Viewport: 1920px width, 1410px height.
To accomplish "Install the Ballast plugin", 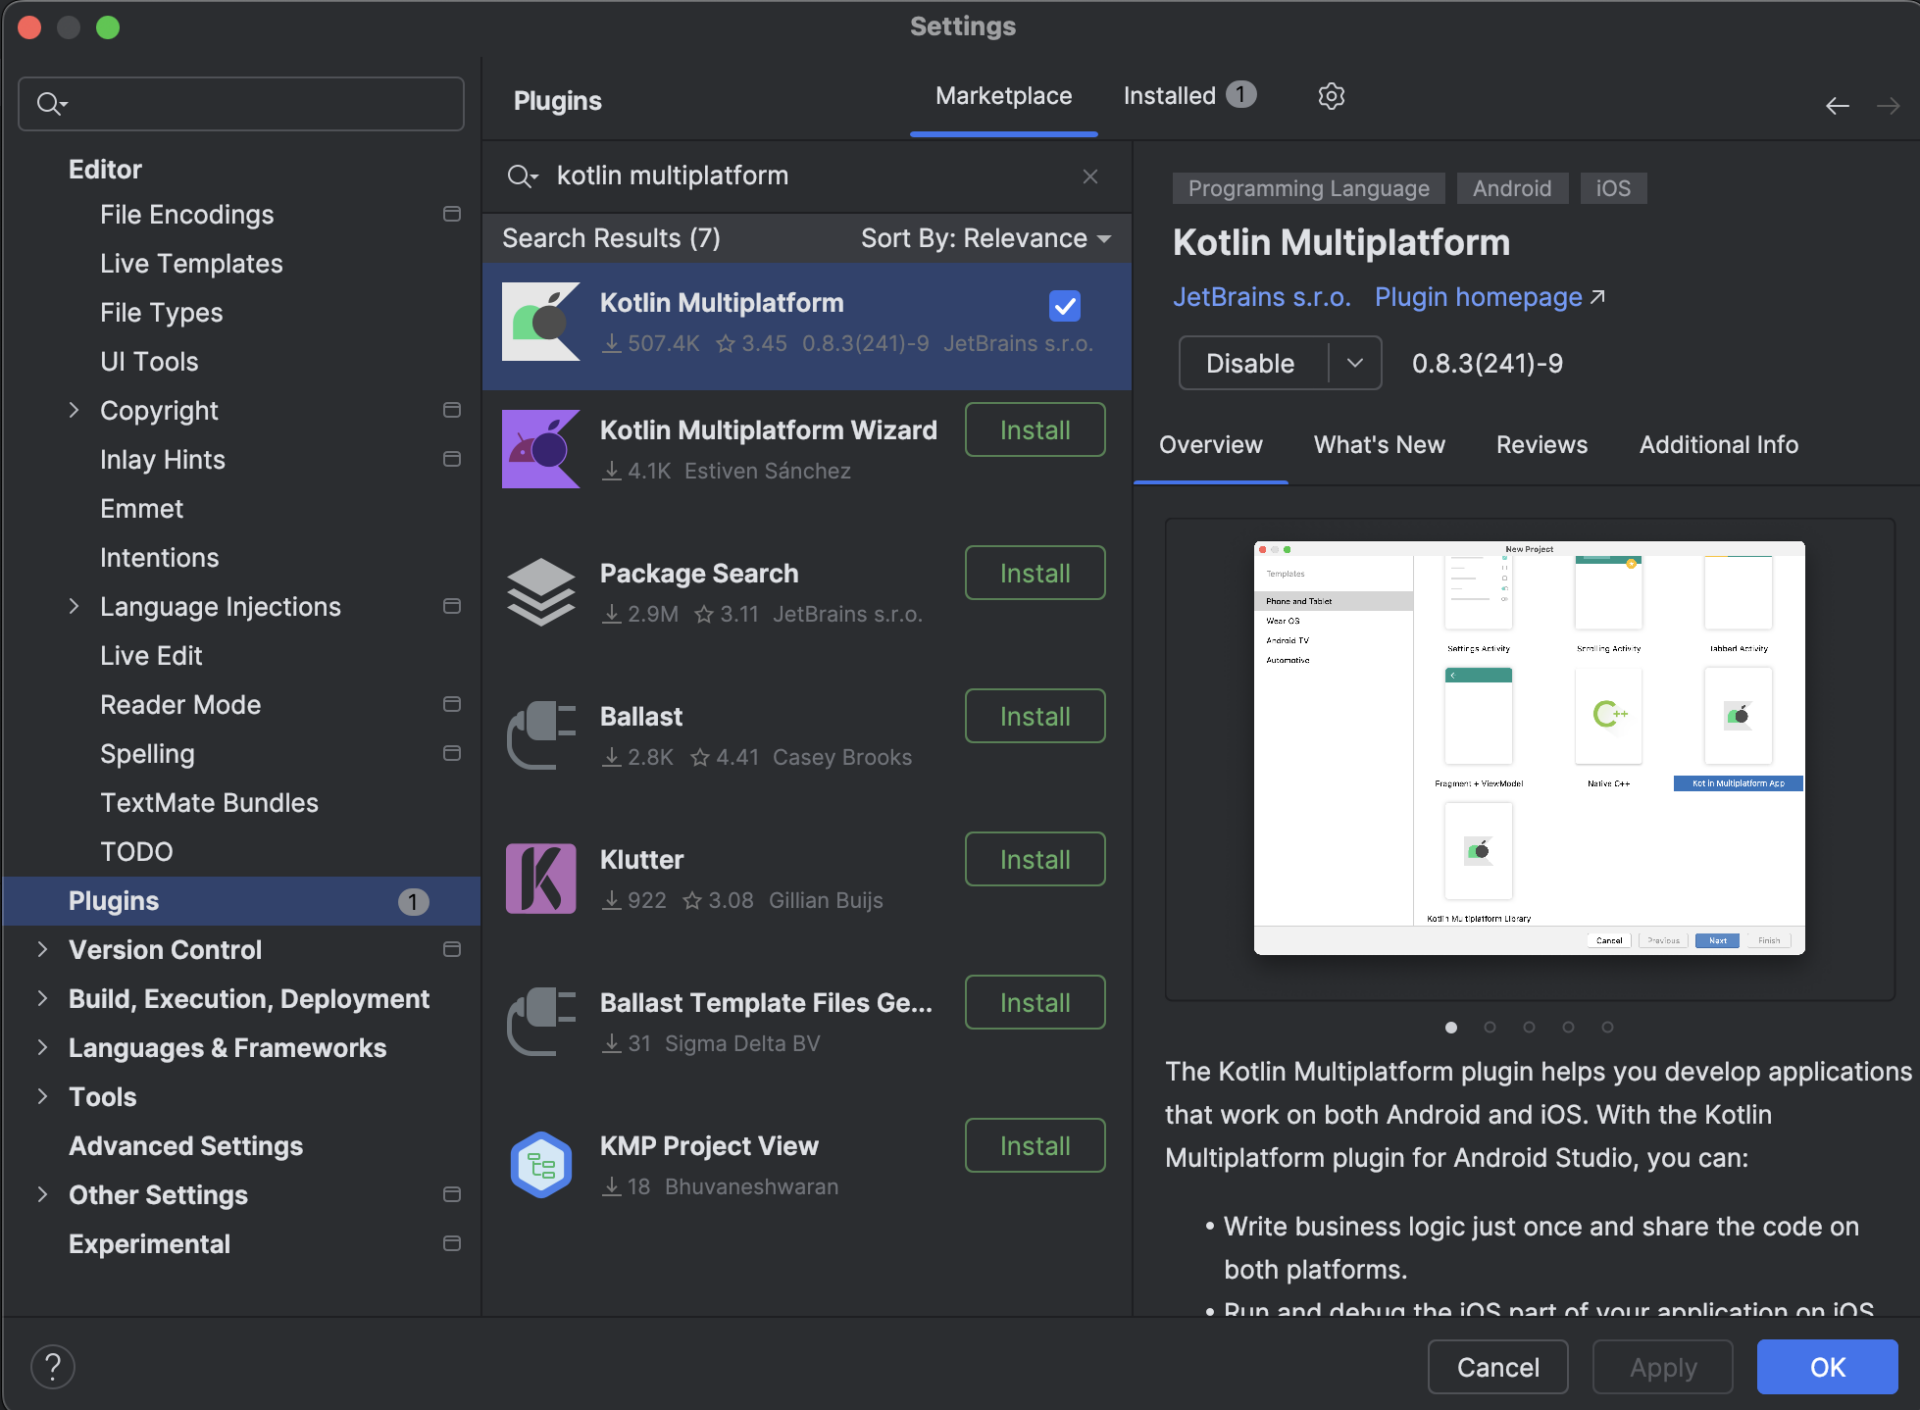I will coord(1034,716).
